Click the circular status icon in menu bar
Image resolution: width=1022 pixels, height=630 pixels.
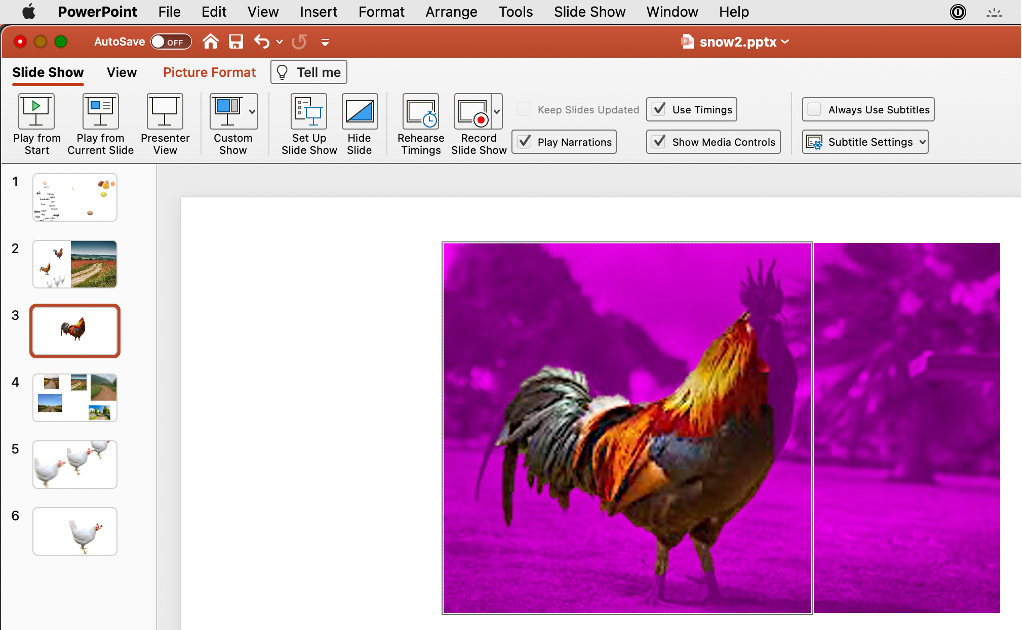tap(957, 12)
